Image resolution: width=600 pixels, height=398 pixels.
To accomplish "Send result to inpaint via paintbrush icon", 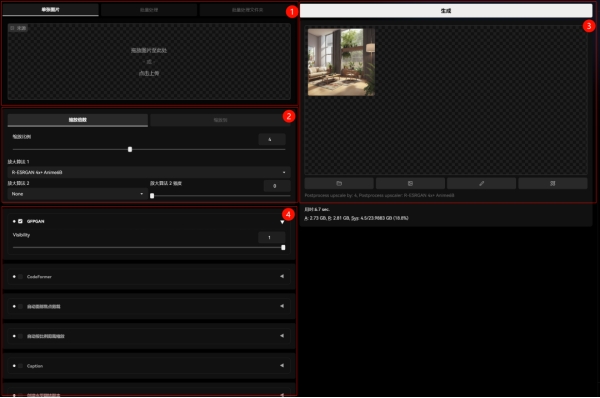I will coord(481,183).
